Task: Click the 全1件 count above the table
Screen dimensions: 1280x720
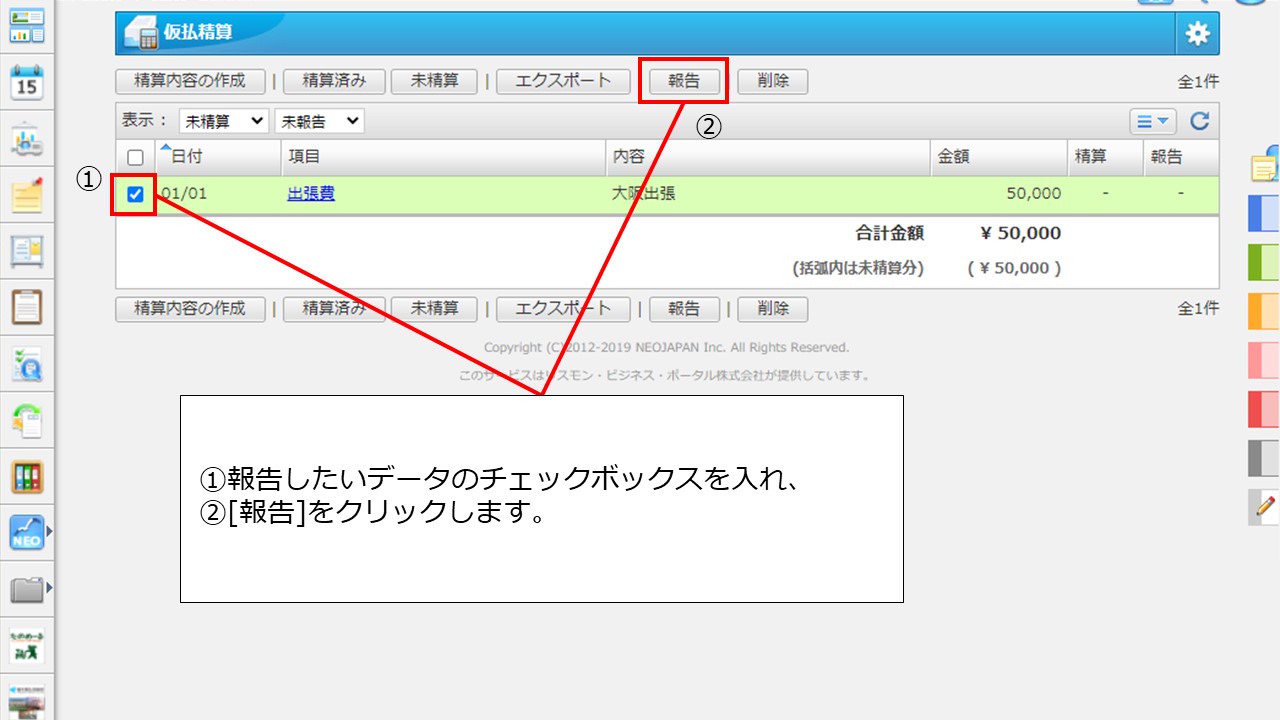Action: pyautogui.click(x=1198, y=82)
